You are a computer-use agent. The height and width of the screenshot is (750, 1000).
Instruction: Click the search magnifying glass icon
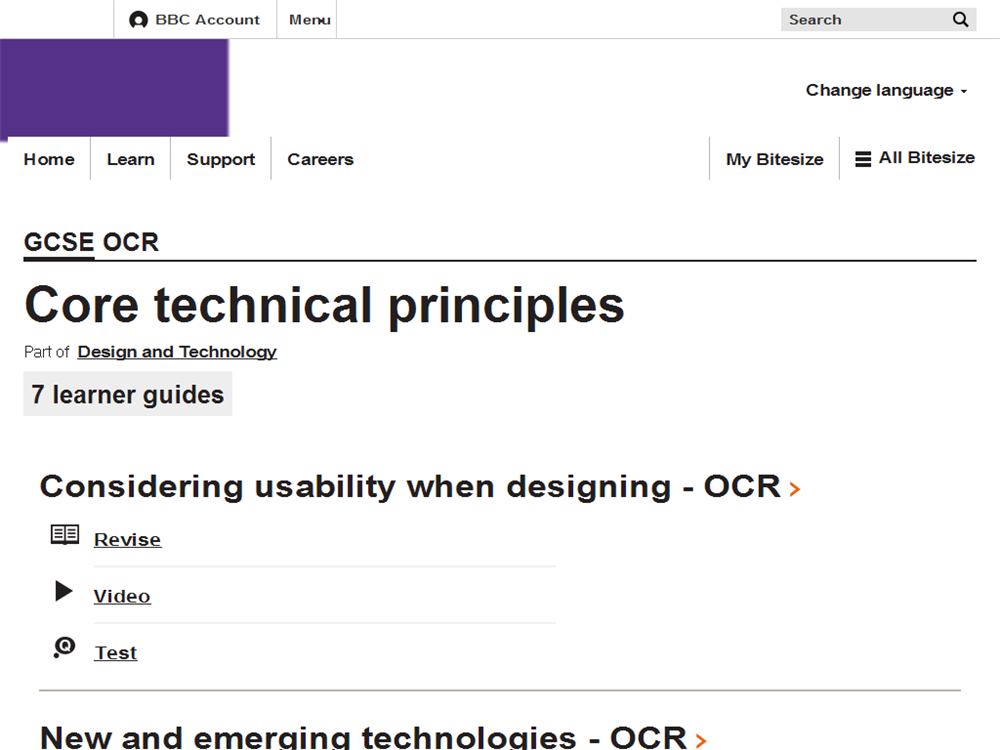click(x=960, y=20)
